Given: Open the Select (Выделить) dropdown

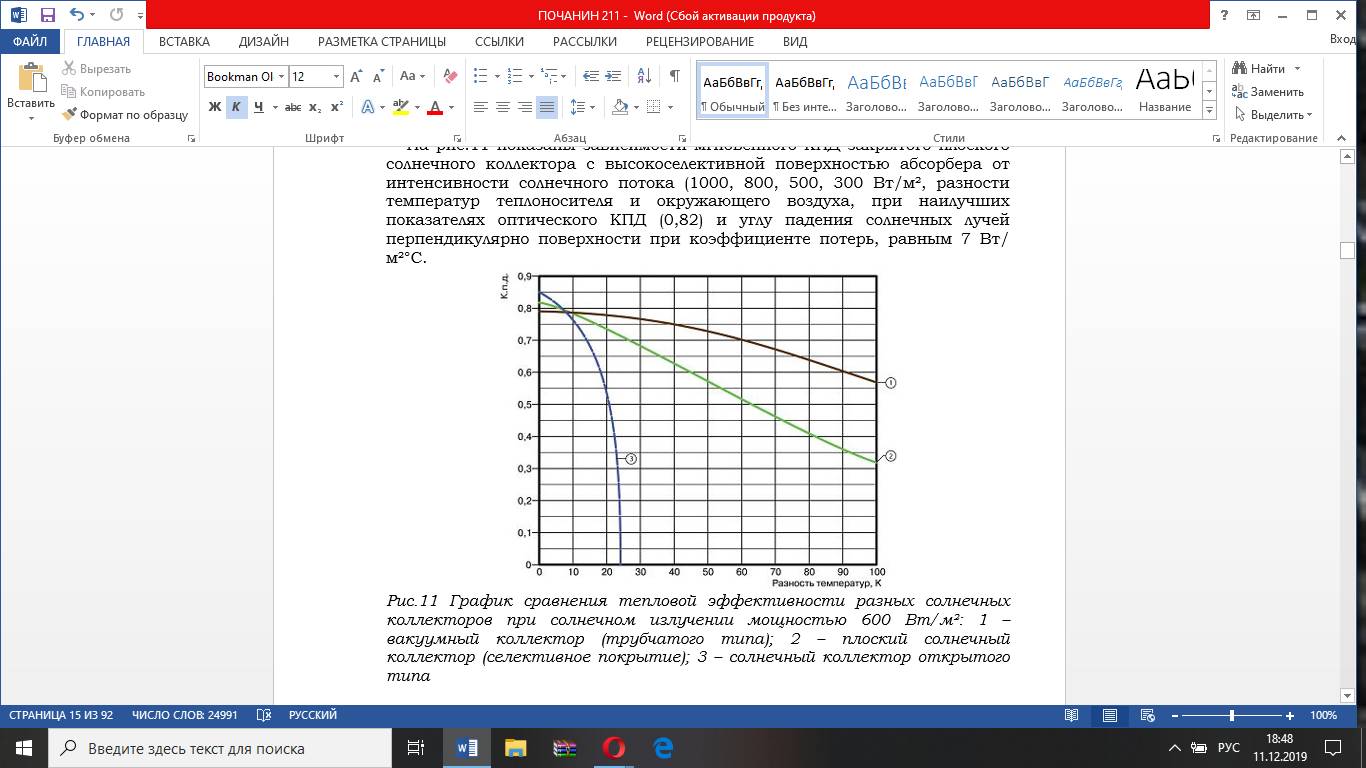Looking at the screenshot, I should [1274, 115].
